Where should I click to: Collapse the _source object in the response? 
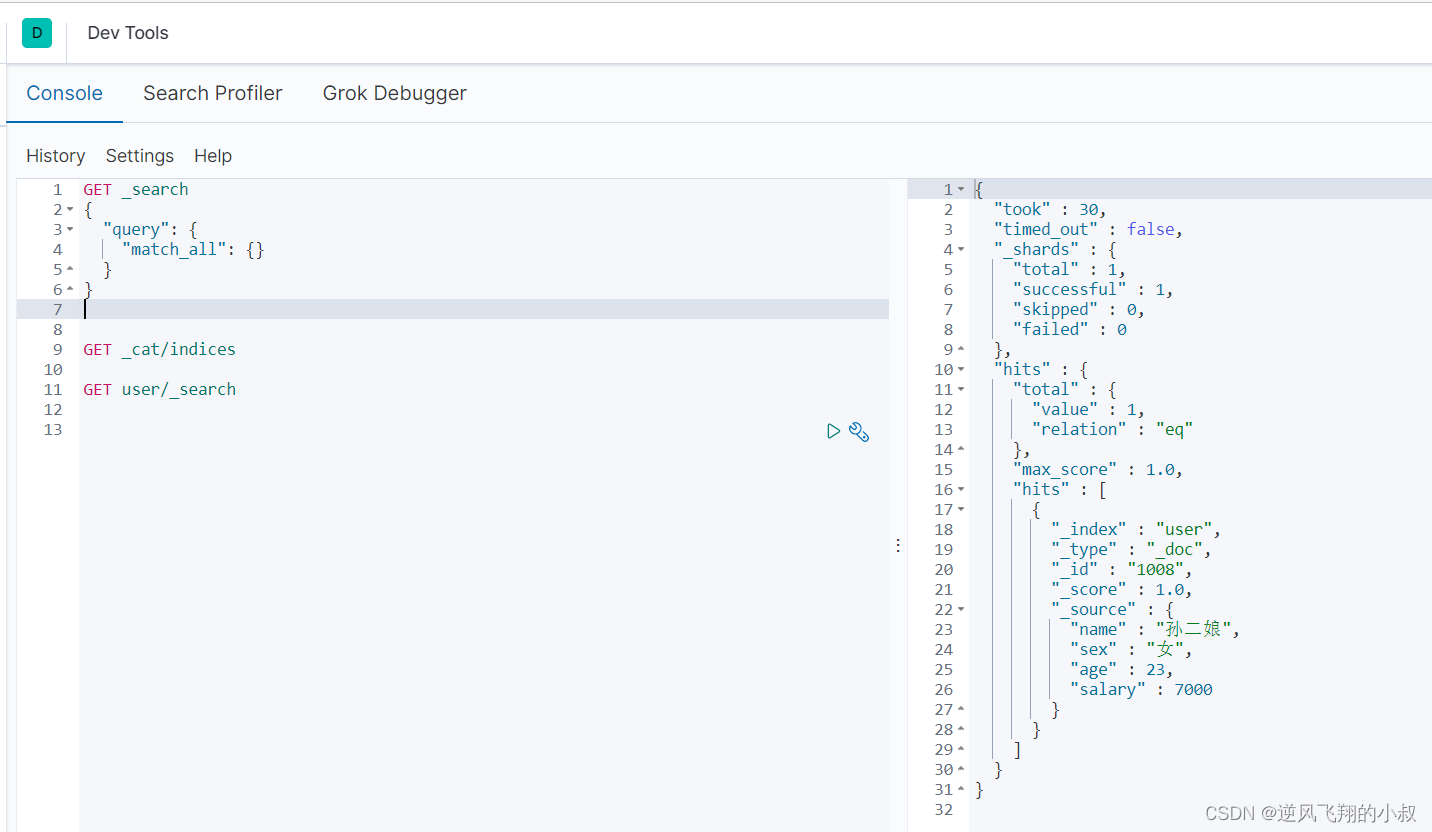point(961,610)
